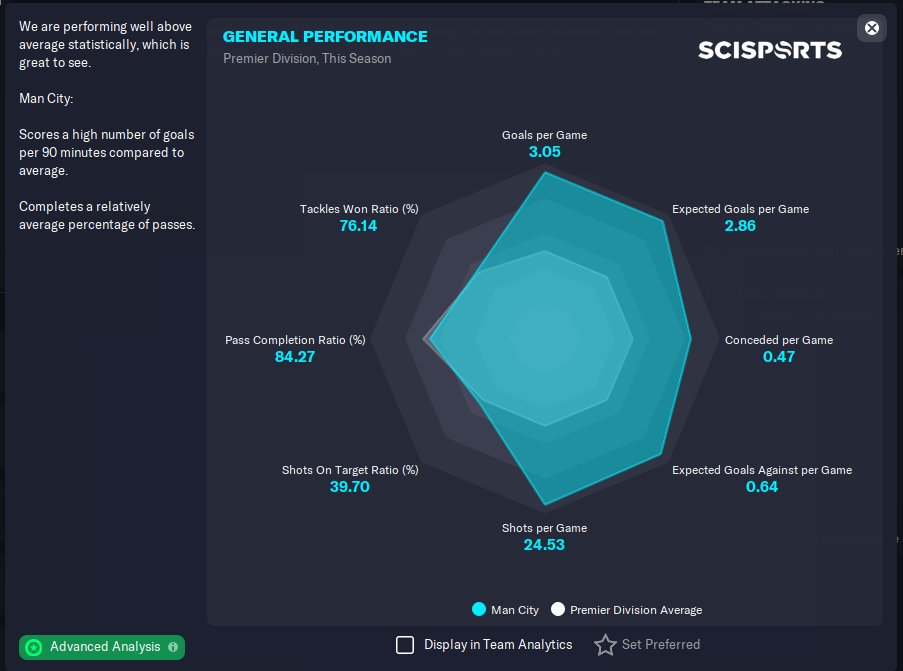The height and width of the screenshot is (671, 903).
Task: Click the General Performance heading
Action: coord(325,36)
